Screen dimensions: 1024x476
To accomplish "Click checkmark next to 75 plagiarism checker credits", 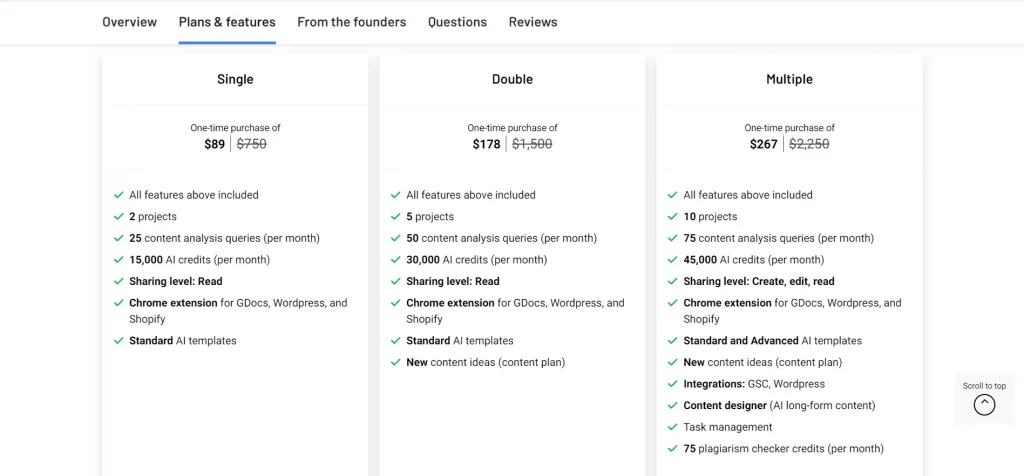I will coord(673,449).
